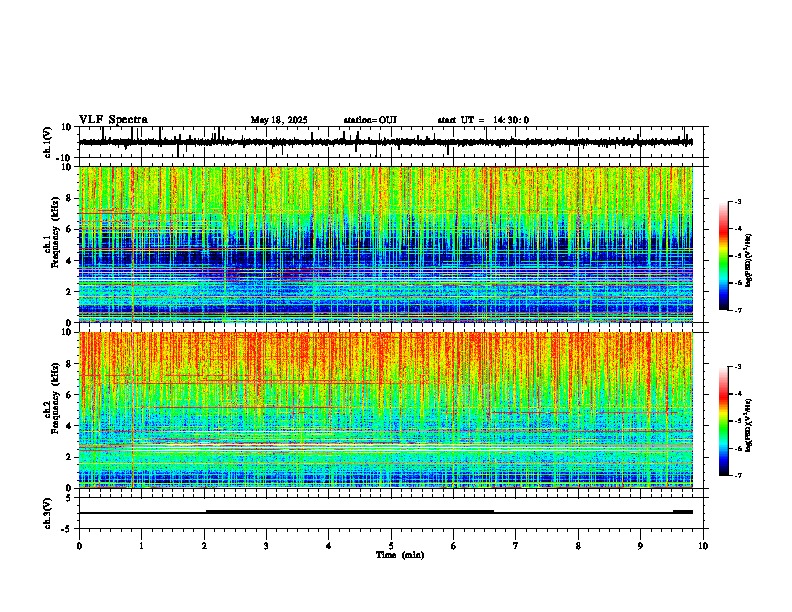Screen dimensions: 792x612
Task: Click time axis tick label "0"
Action: click(79, 546)
